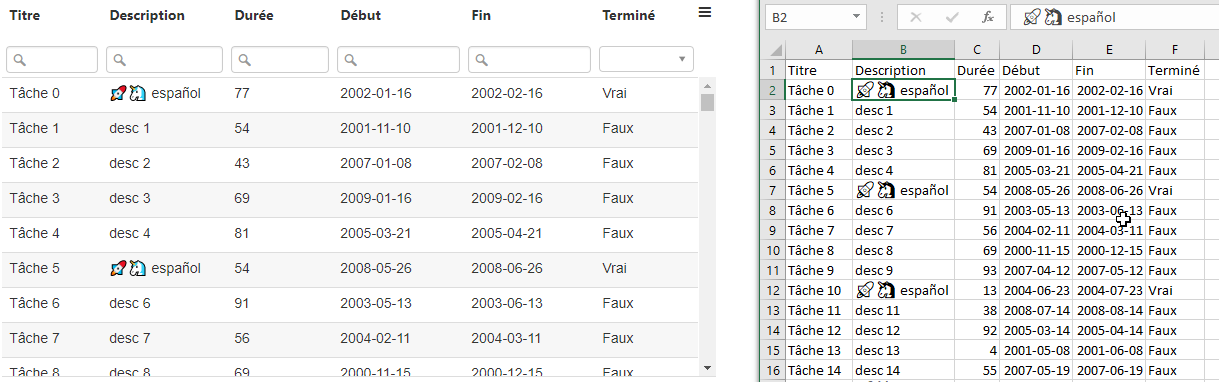Click the formula bar cancel X icon
The width and height of the screenshot is (1219, 382).
(x=917, y=17)
